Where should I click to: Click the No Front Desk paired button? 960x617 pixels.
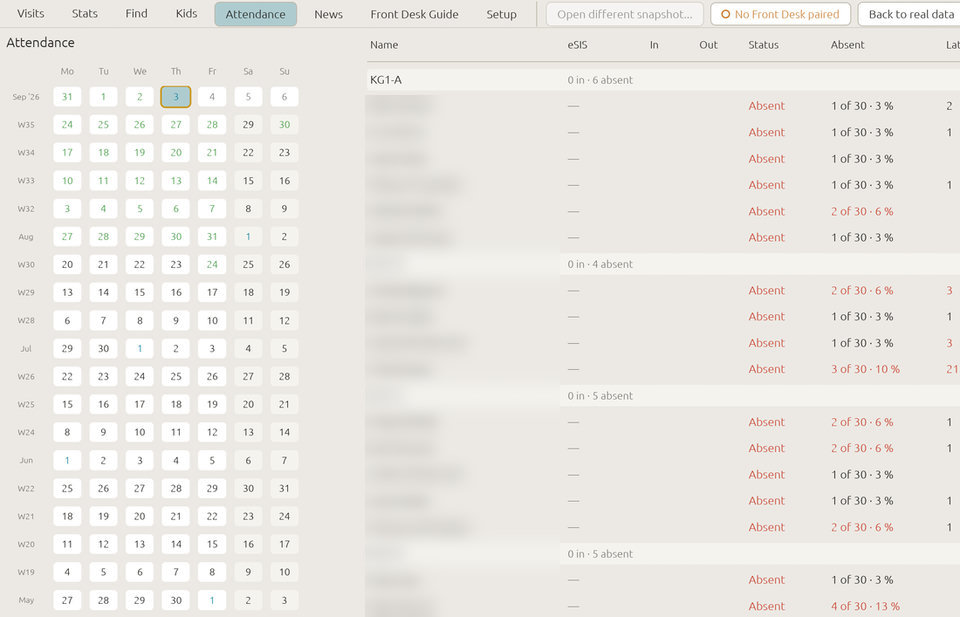pyautogui.click(x=780, y=14)
